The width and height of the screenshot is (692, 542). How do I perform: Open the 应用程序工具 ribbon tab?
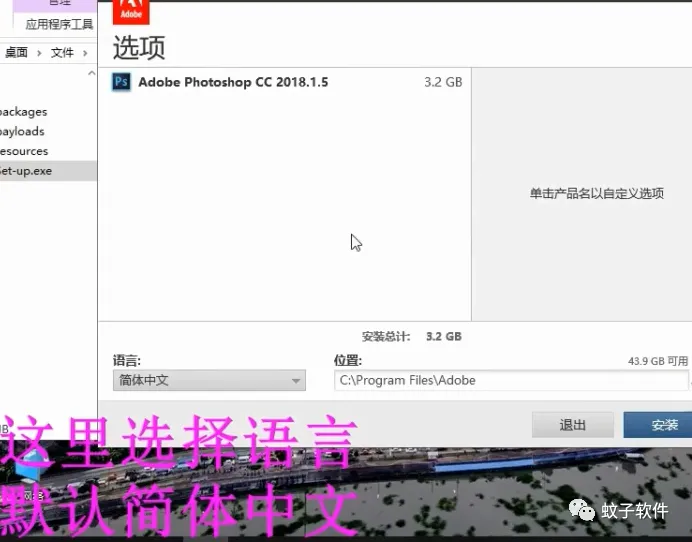[59, 24]
